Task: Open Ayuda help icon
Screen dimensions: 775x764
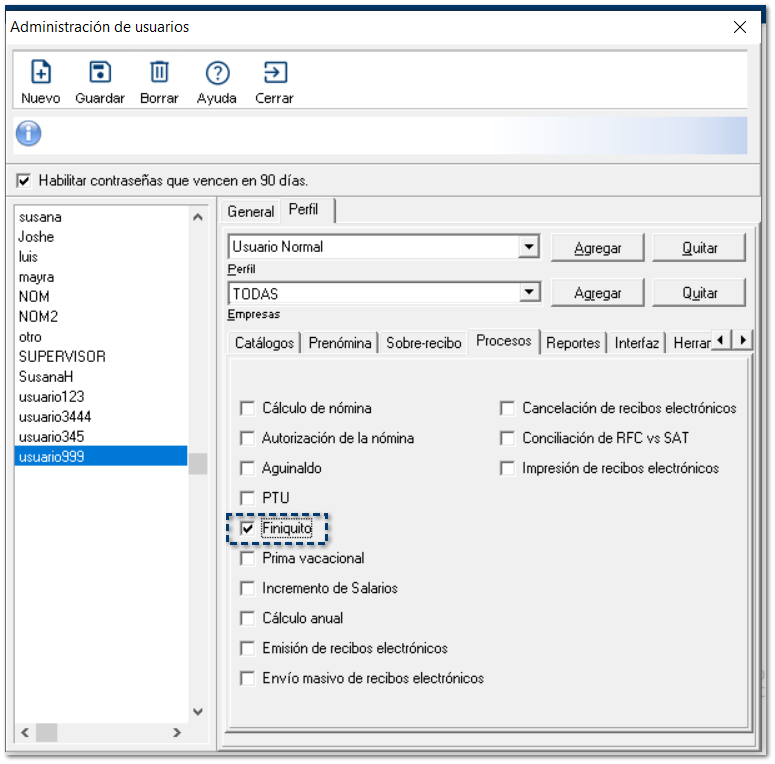Action: (x=217, y=73)
